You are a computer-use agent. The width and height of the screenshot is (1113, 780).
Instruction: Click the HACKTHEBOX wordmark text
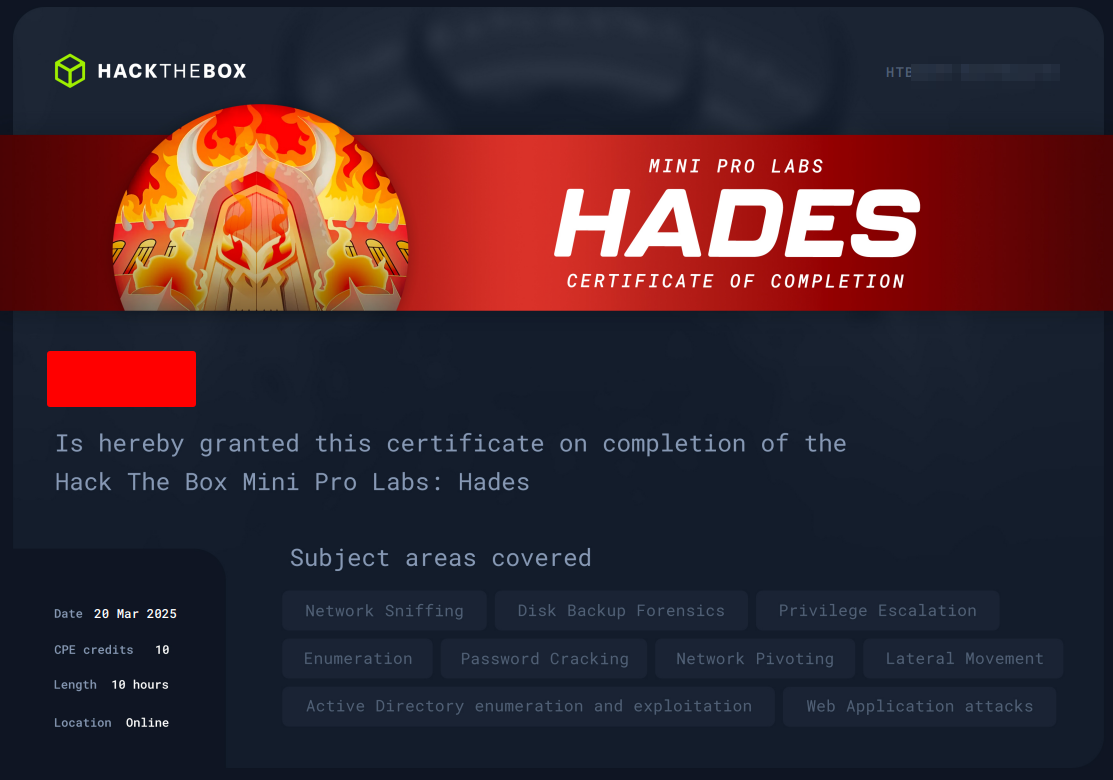tap(172, 71)
